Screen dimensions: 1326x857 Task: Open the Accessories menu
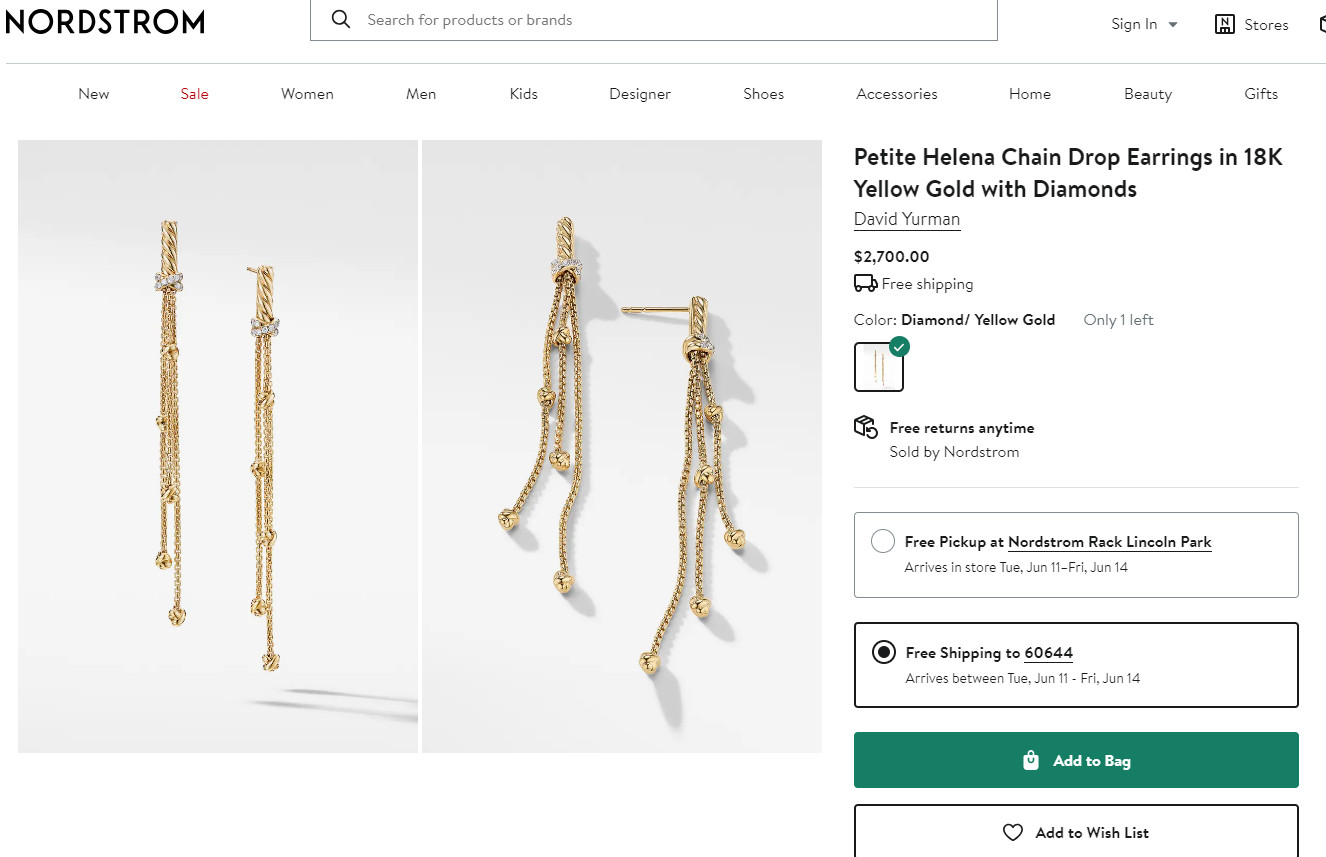(x=896, y=94)
